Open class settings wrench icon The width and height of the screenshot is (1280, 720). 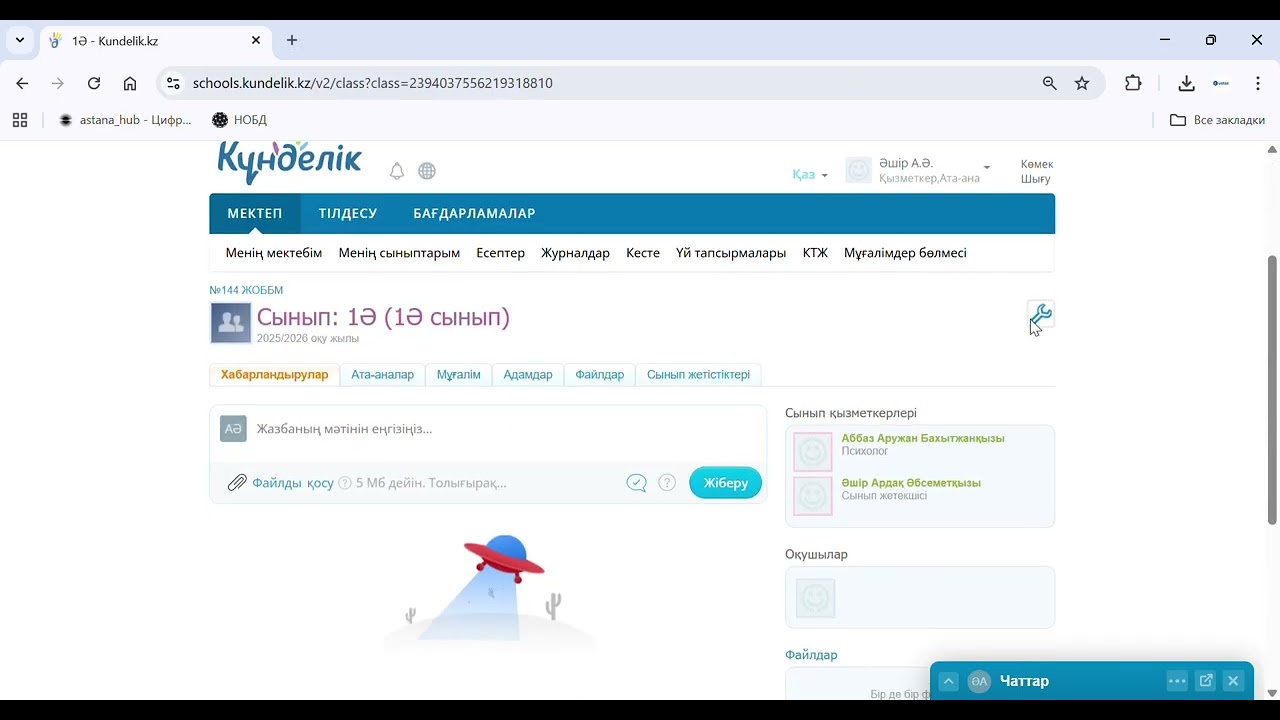pyautogui.click(x=1041, y=315)
